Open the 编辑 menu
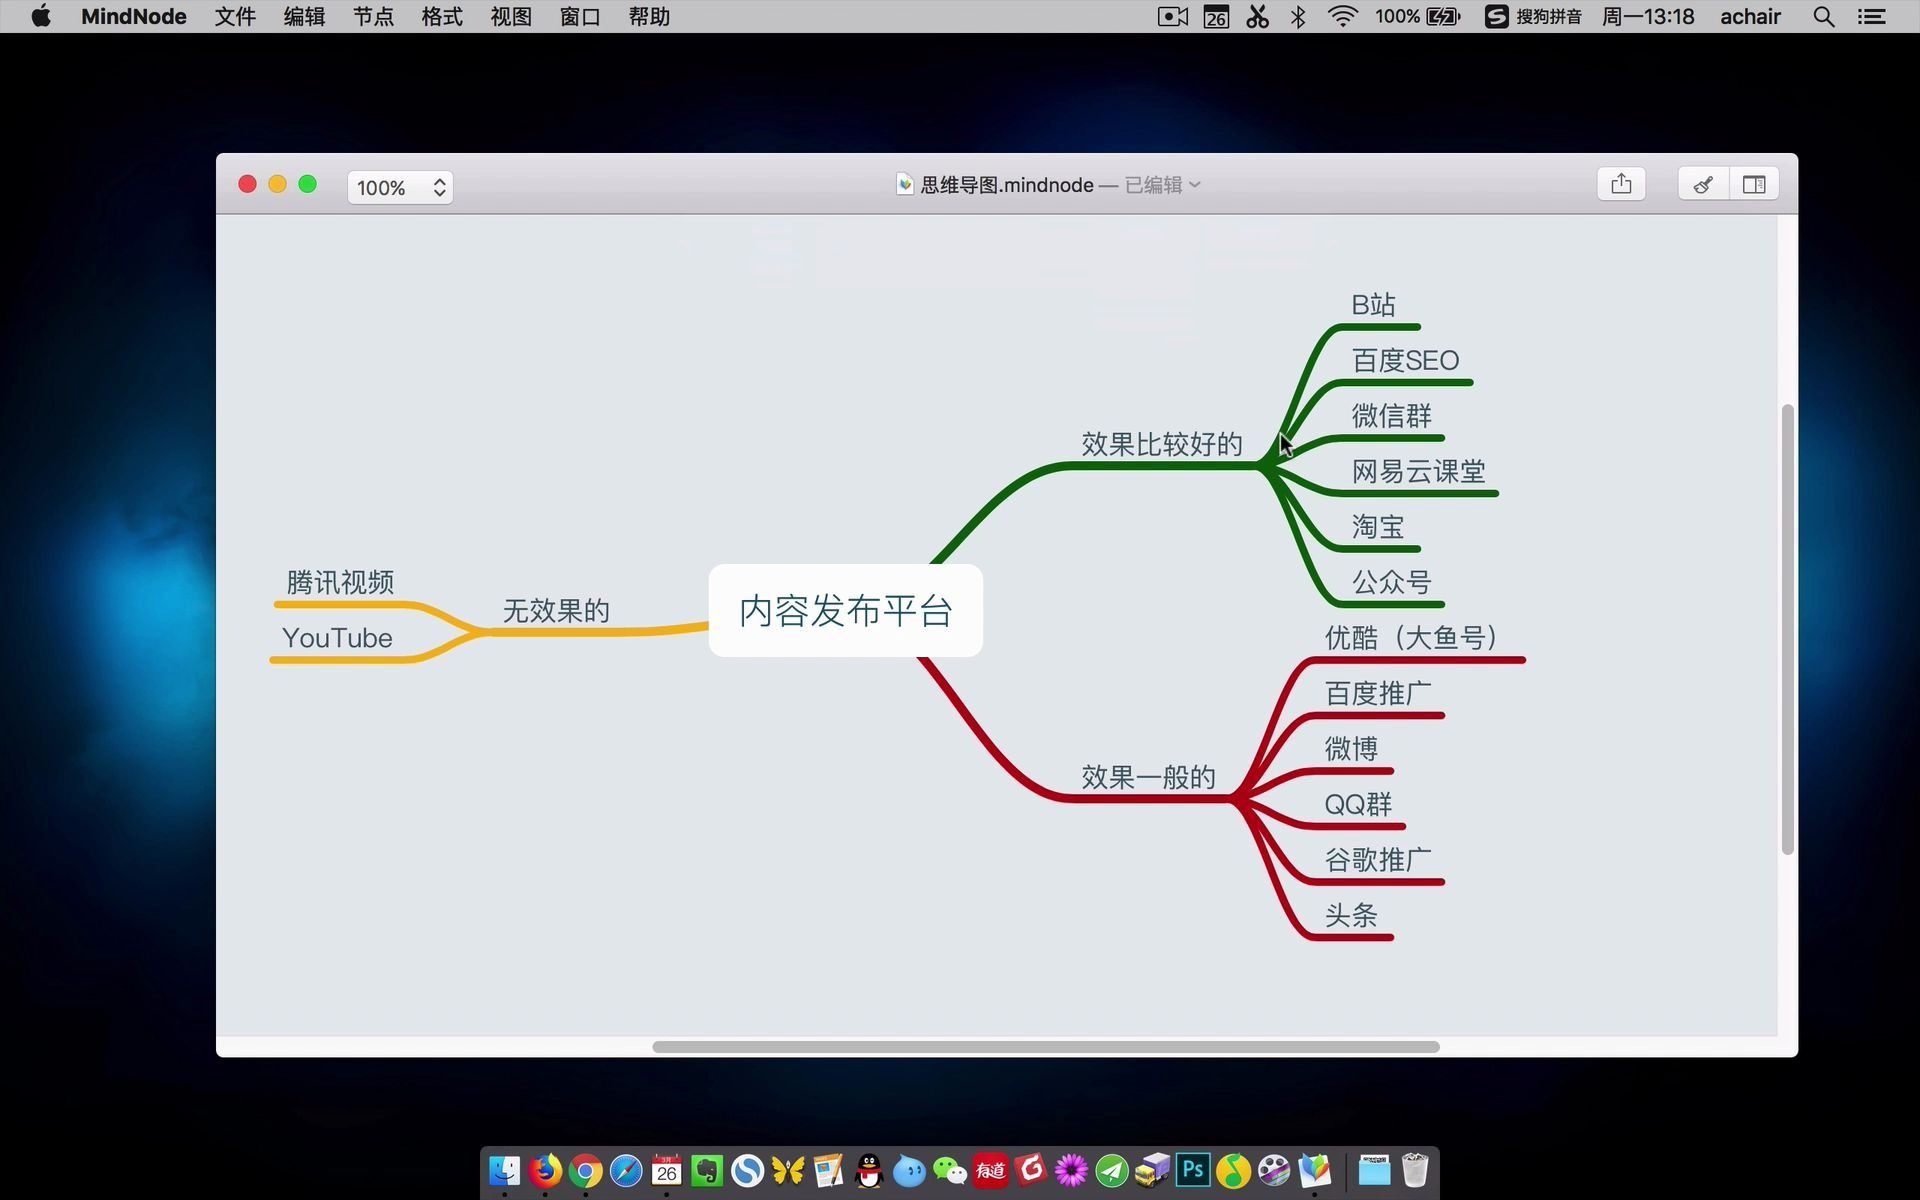This screenshot has width=1920, height=1200. [x=304, y=16]
